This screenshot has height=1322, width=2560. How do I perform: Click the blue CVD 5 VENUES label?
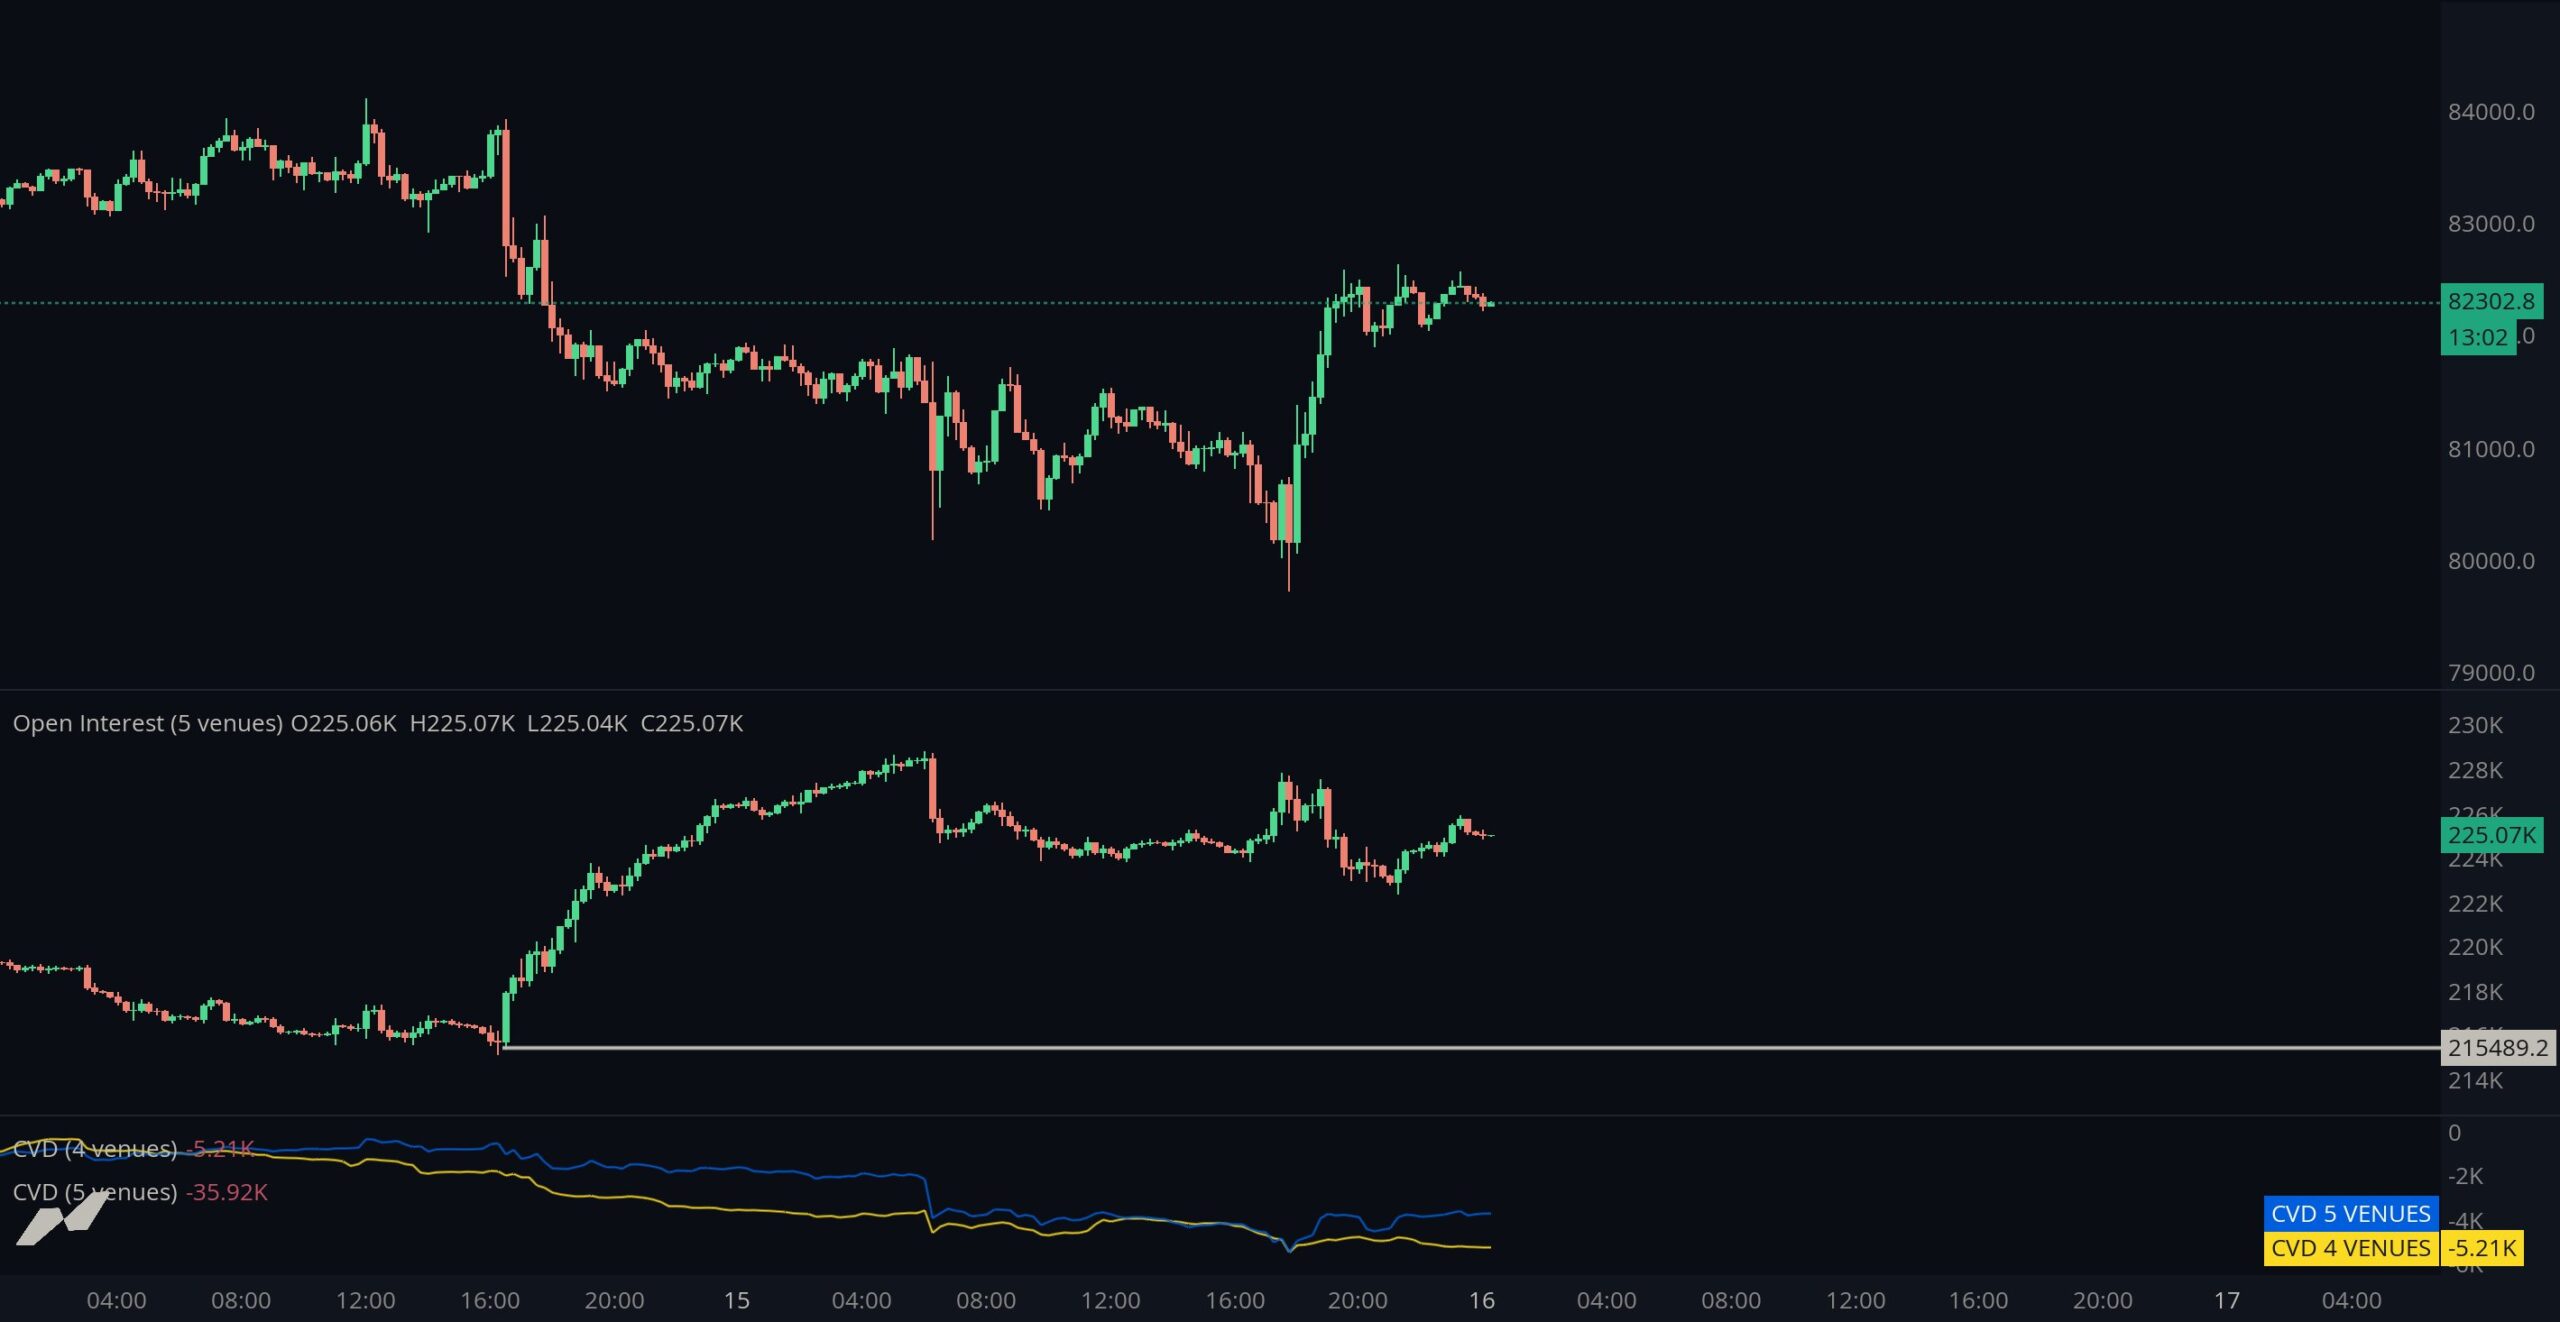point(2350,1213)
